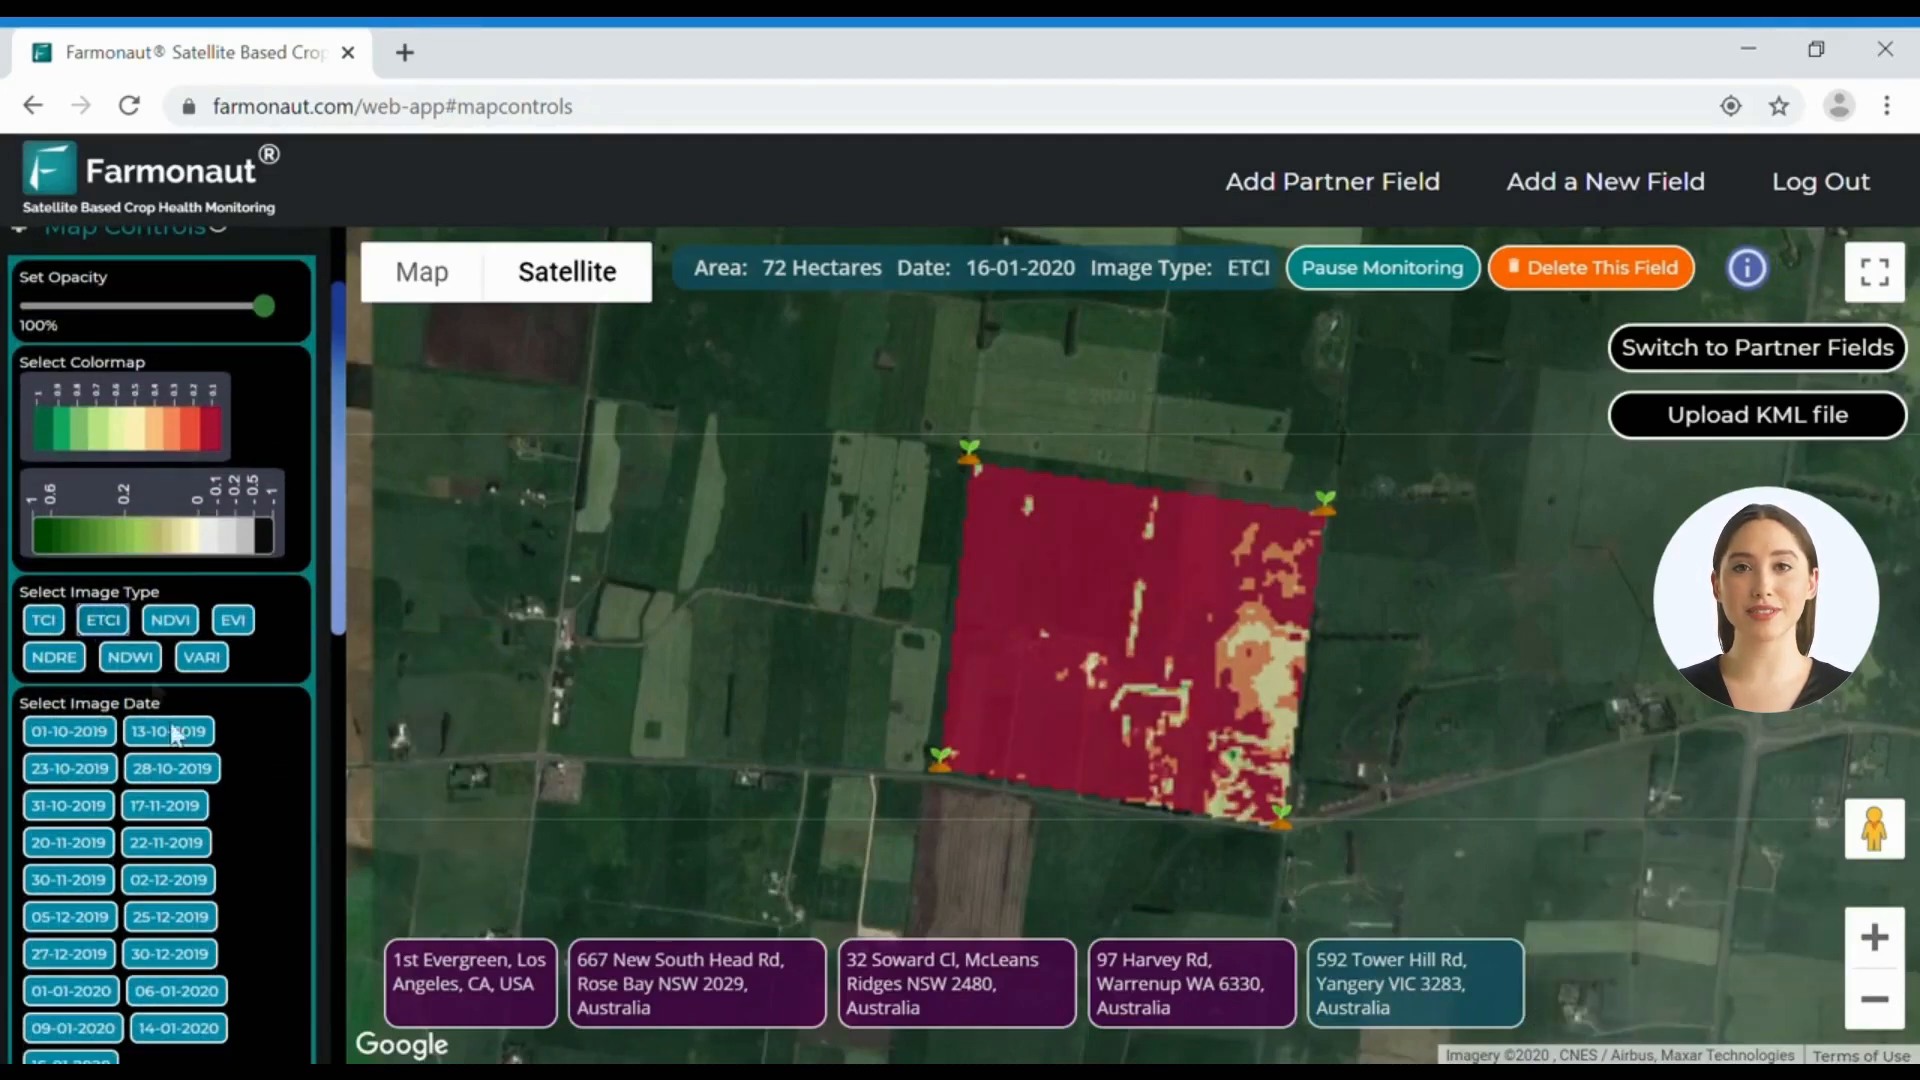
Task: Click the location permission icon in address bar
Action: coord(1731,106)
